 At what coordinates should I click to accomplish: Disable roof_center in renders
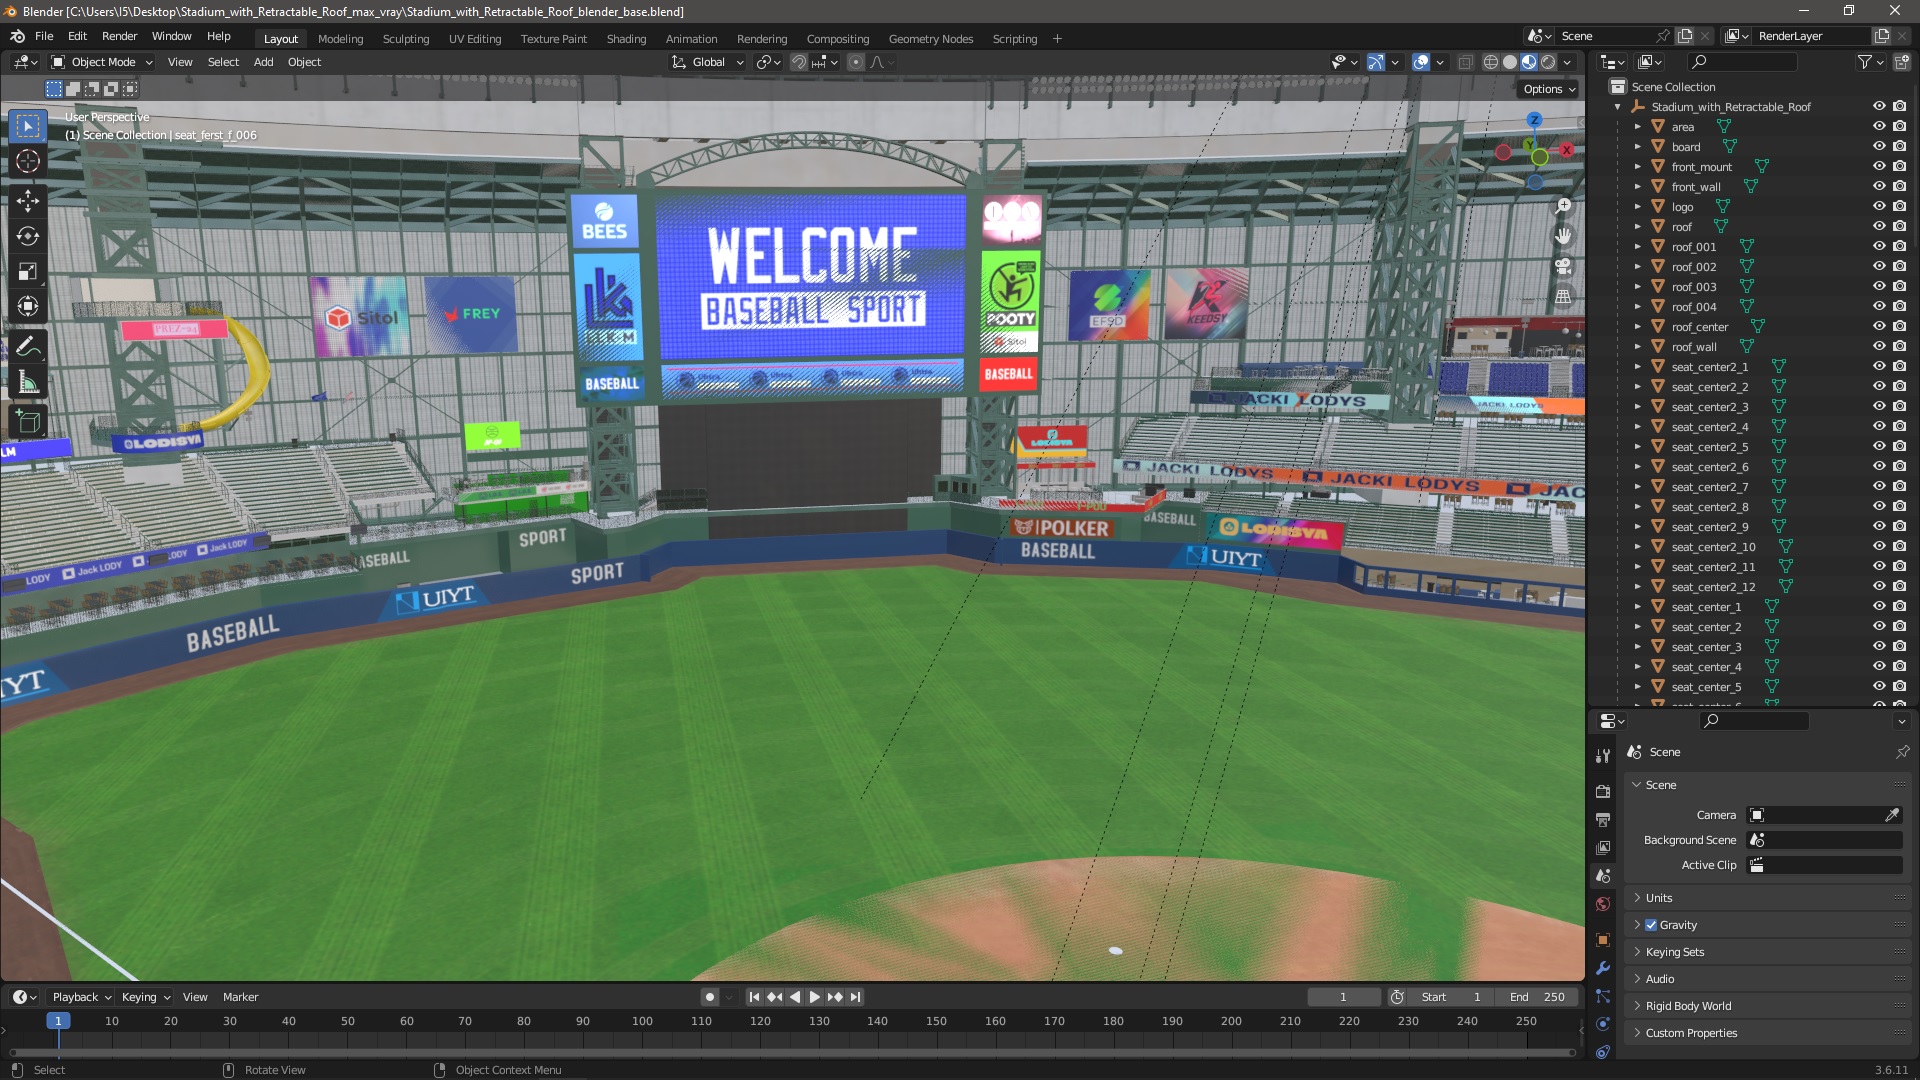(x=1899, y=327)
